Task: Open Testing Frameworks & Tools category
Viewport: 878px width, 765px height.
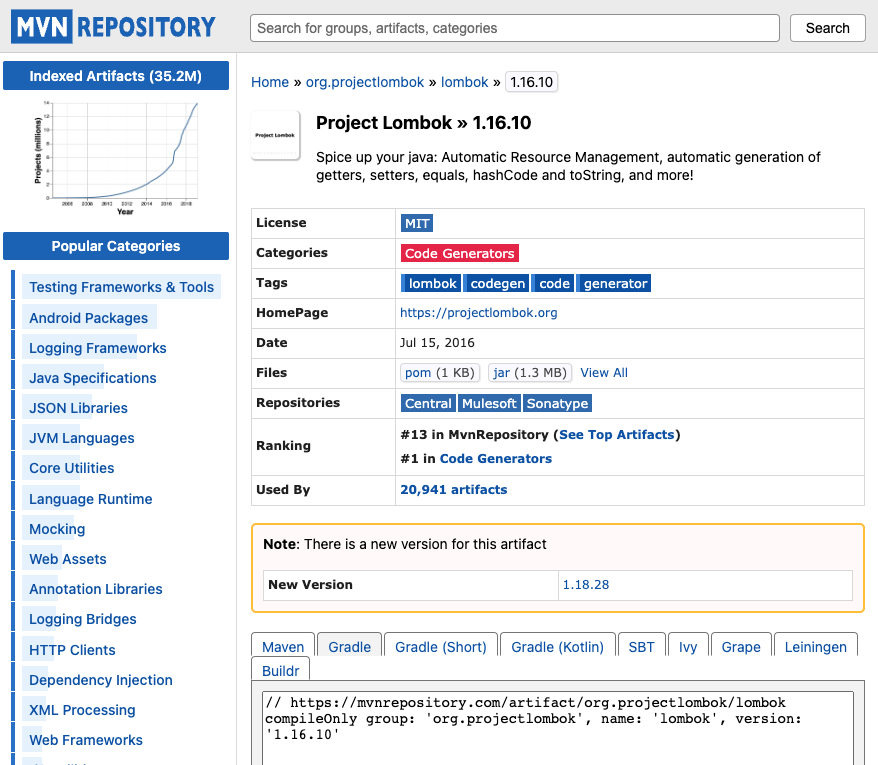Action: (122, 287)
